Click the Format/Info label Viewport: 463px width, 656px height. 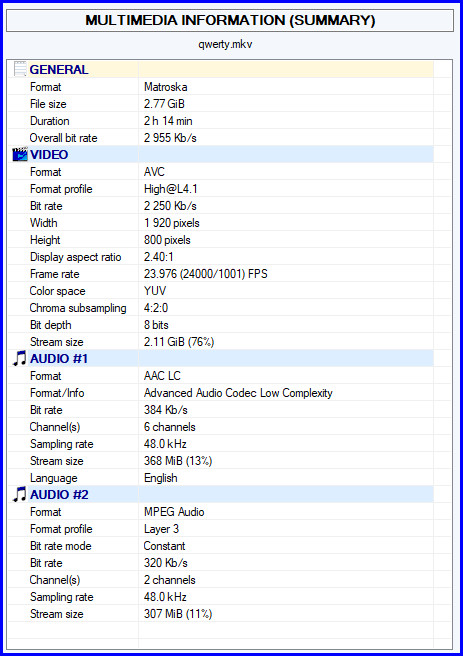tap(57, 393)
